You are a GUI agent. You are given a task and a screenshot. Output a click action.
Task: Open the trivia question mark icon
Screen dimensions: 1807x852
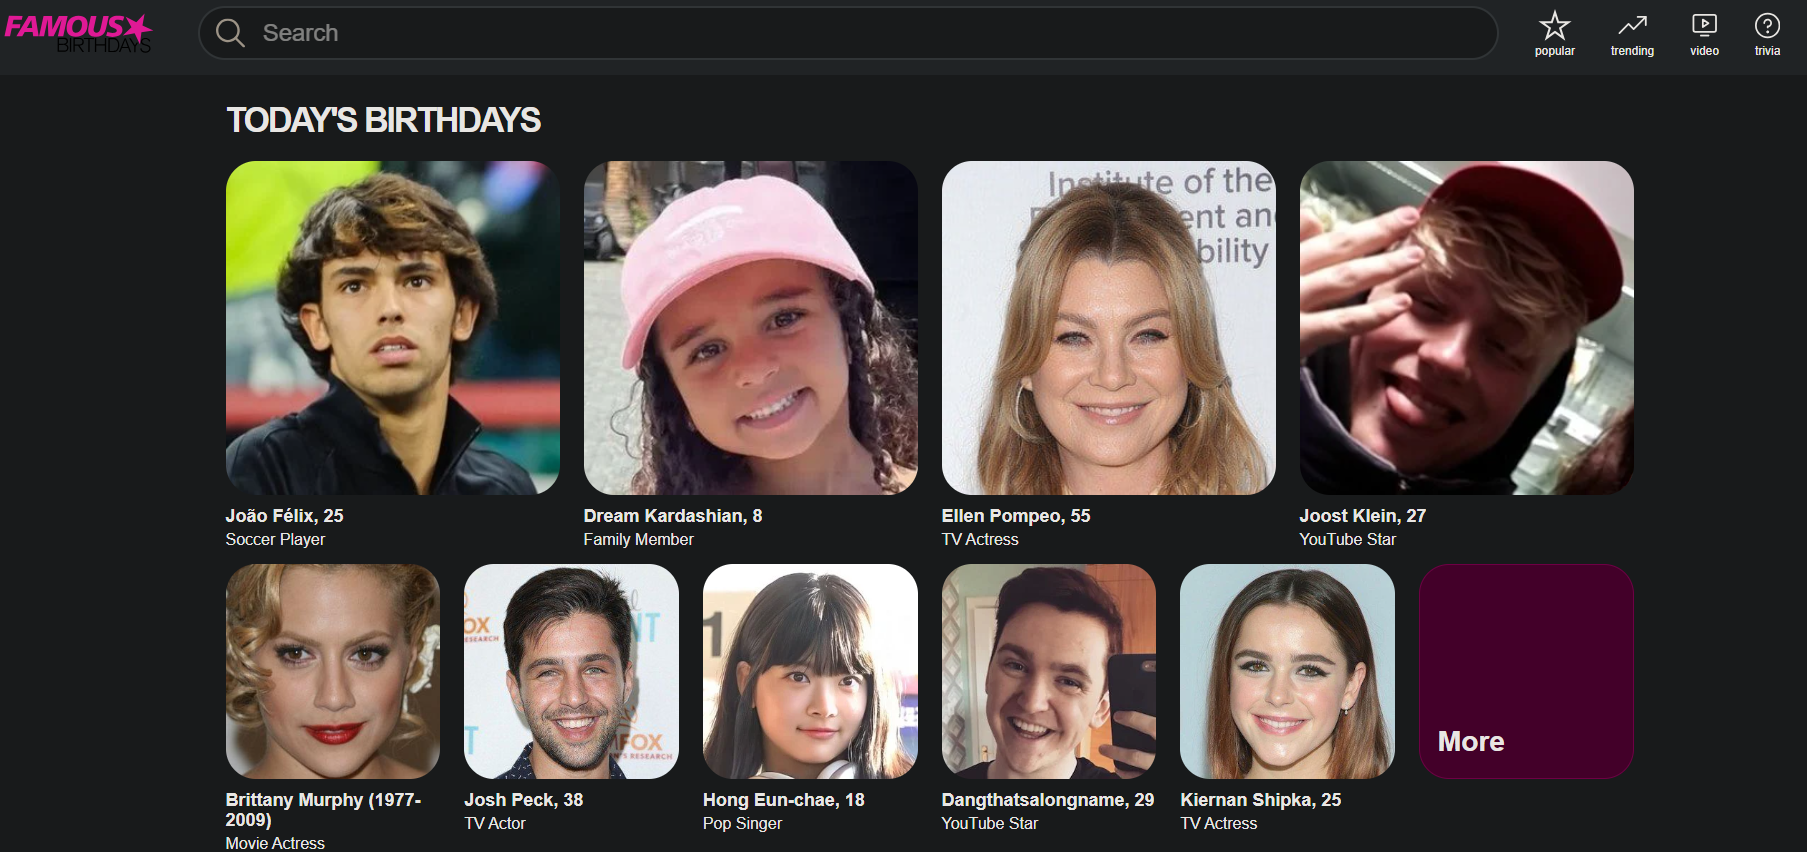pos(1767,26)
